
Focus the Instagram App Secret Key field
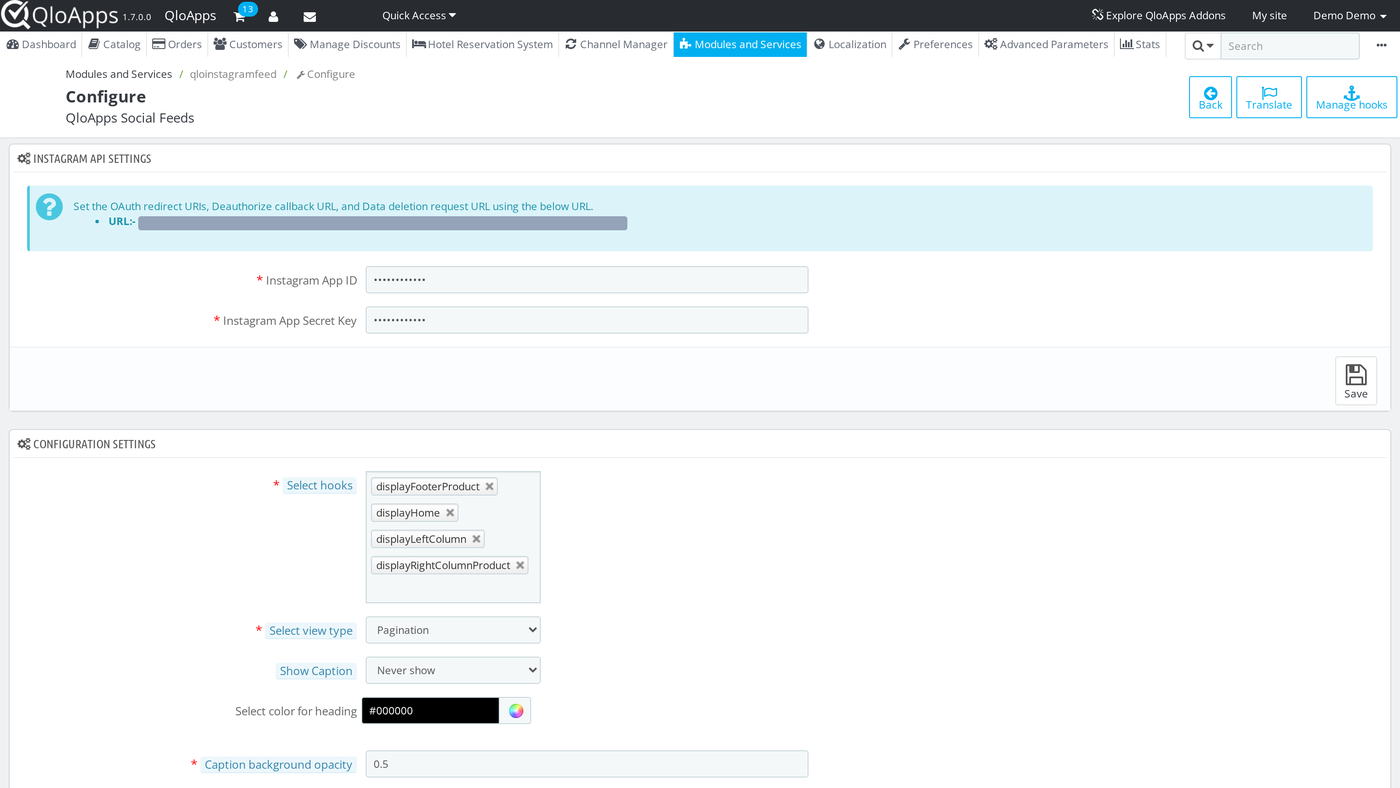click(x=587, y=320)
